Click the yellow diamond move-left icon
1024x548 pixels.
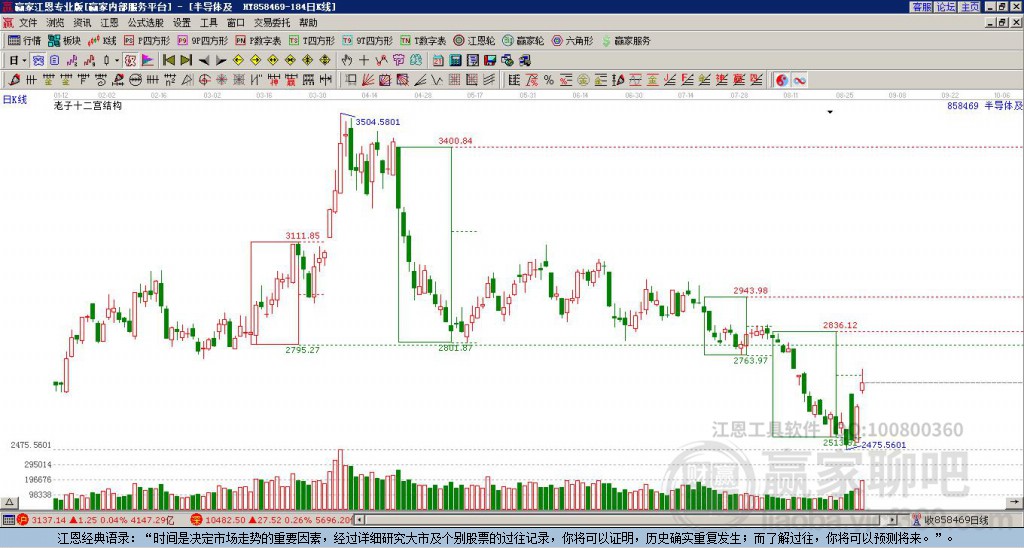(x=238, y=60)
